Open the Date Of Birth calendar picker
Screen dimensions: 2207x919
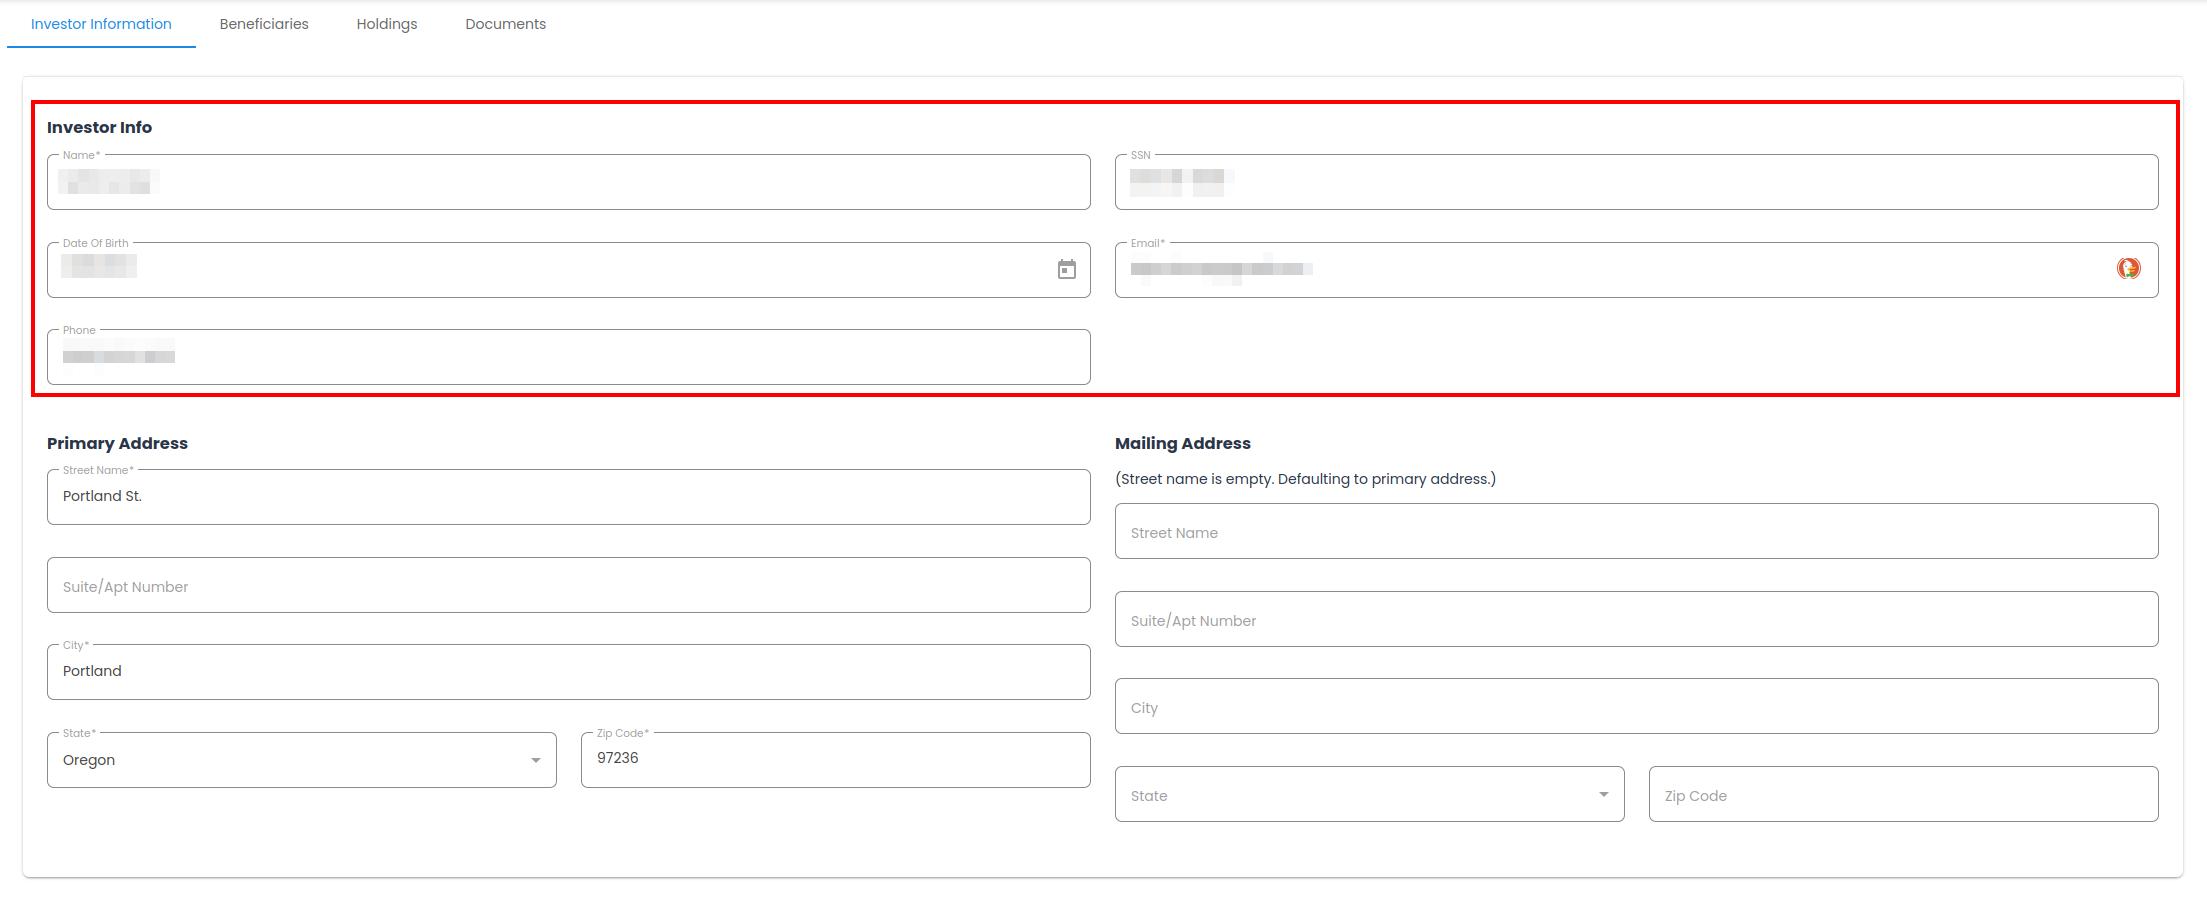pyautogui.click(x=1066, y=270)
